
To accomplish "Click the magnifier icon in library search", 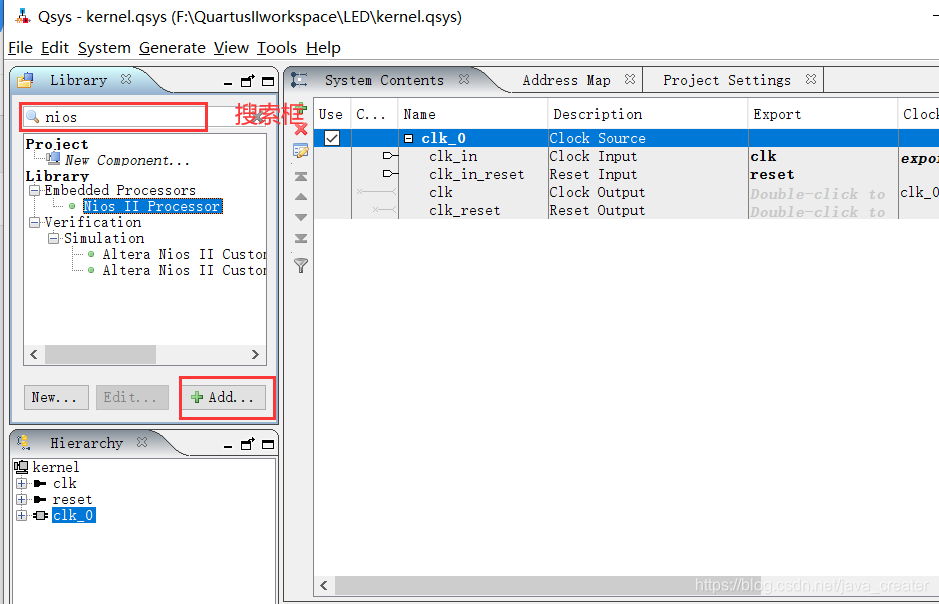I will [x=32, y=116].
